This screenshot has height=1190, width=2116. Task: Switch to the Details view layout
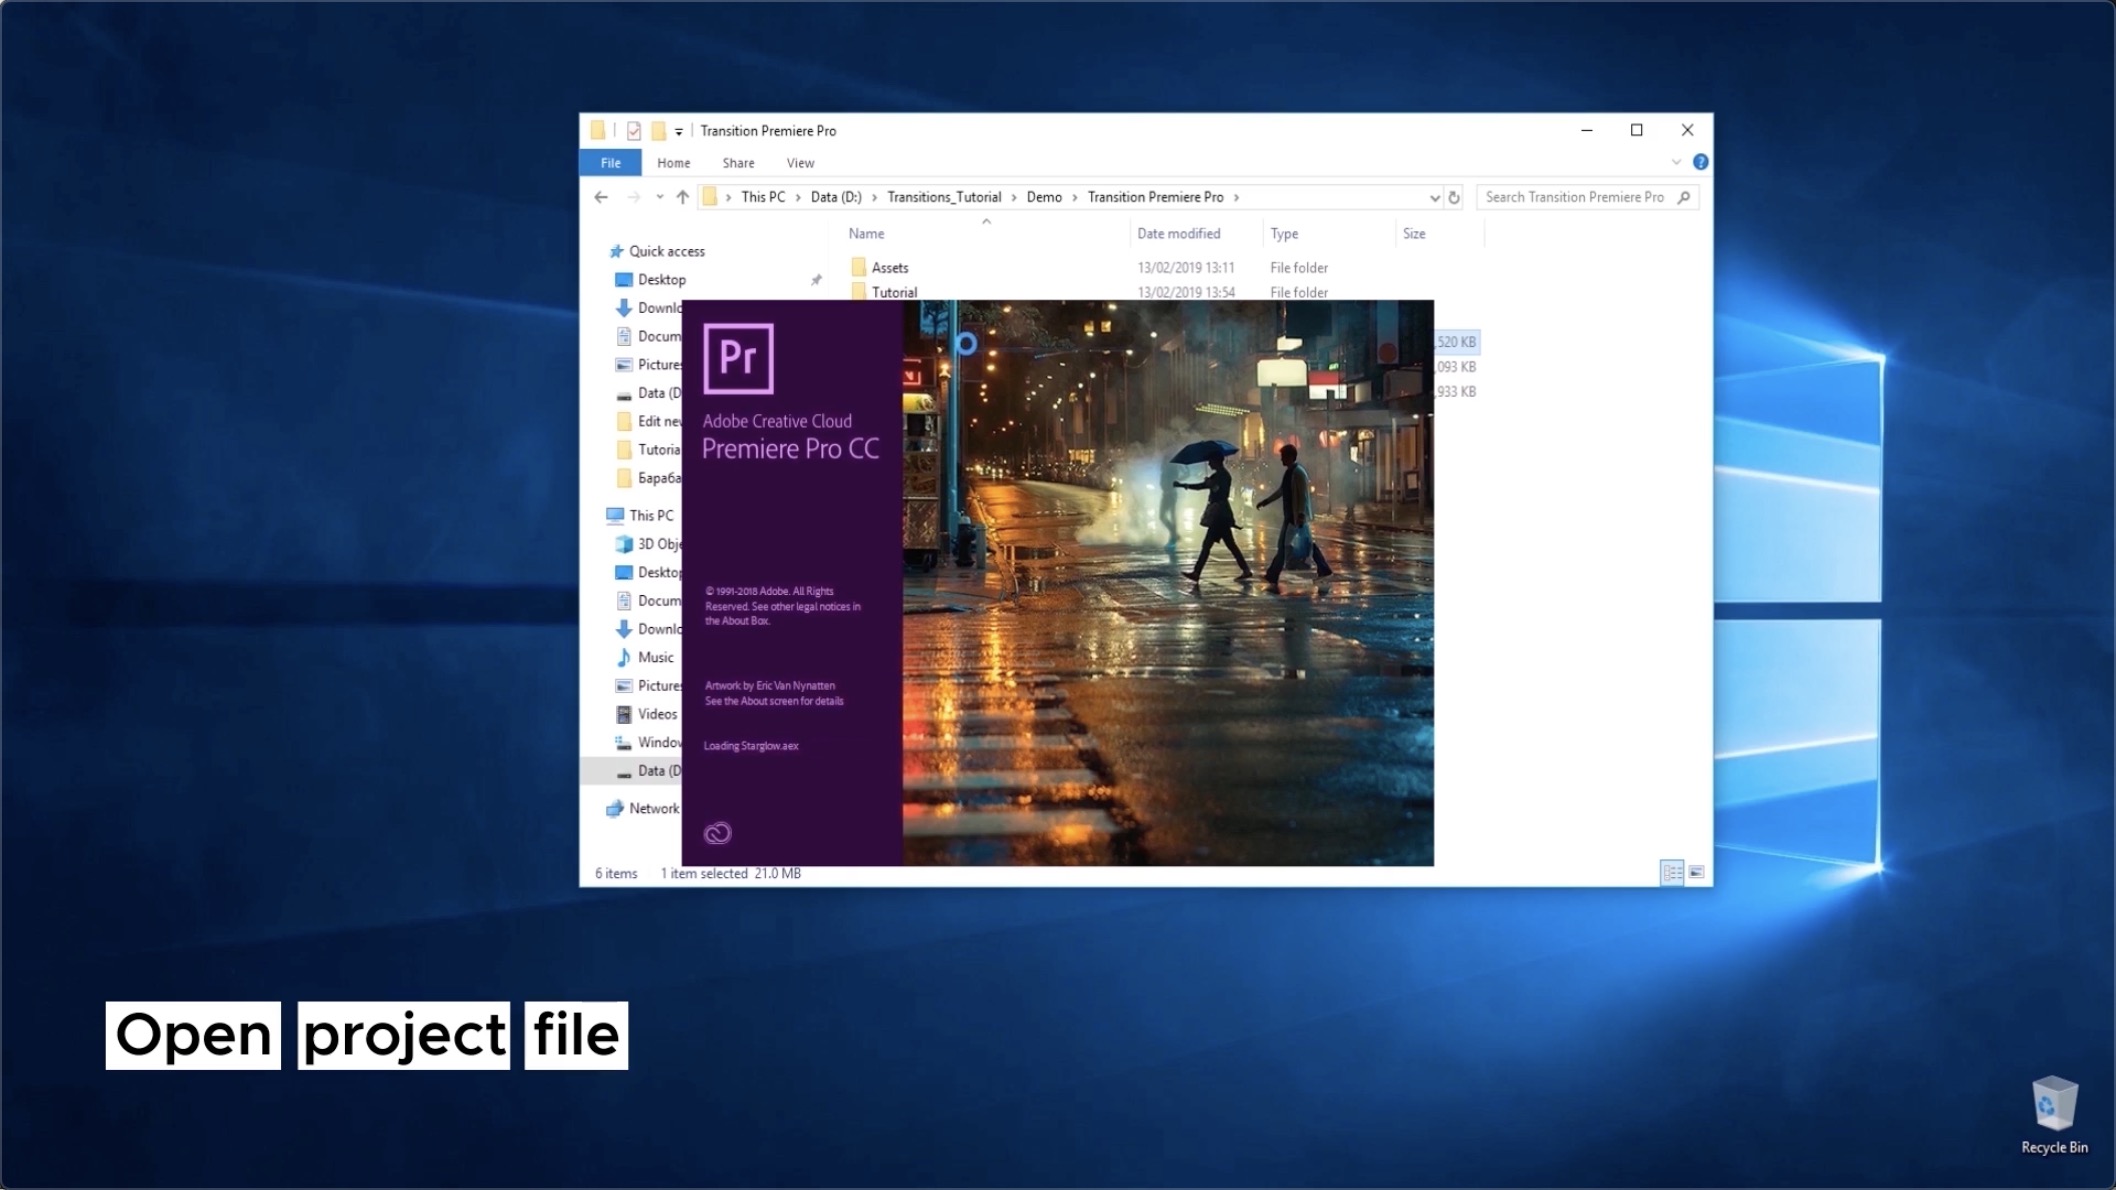coord(1672,872)
